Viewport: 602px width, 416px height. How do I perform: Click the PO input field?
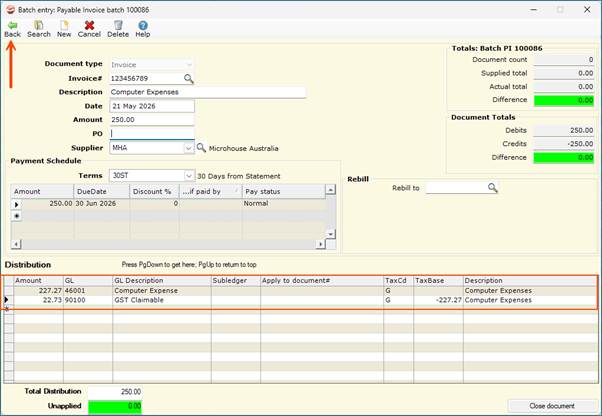pyautogui.click(x=152, y=134)
